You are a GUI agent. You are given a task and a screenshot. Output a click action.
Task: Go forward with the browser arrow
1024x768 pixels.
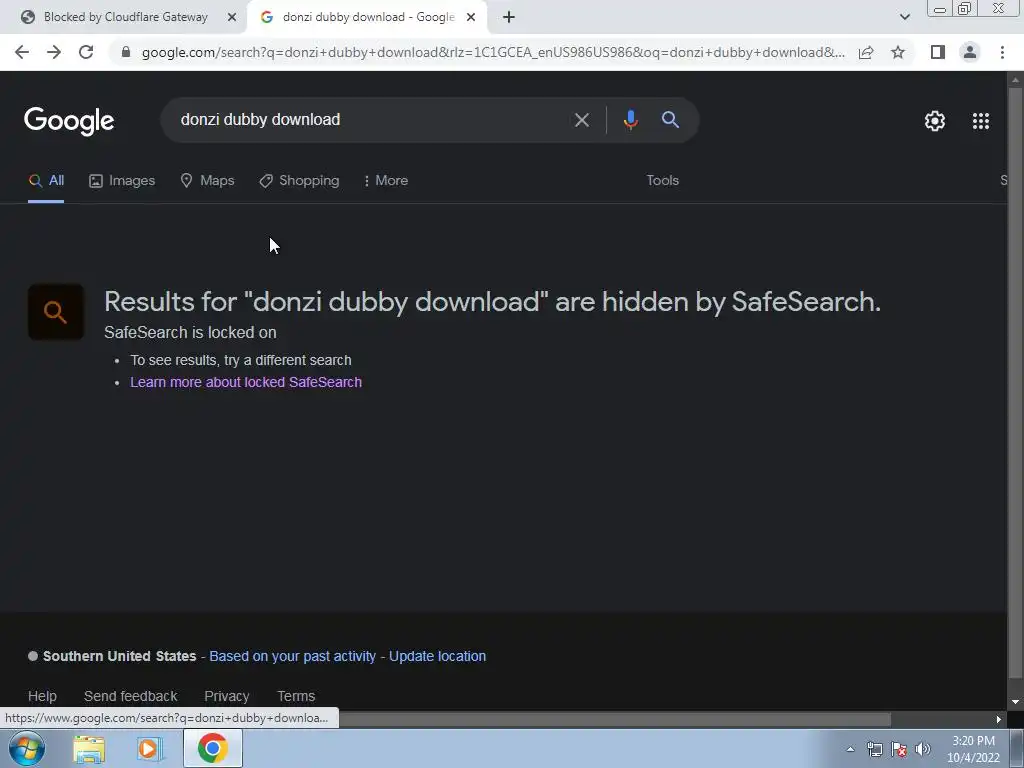tap(54, 52)
